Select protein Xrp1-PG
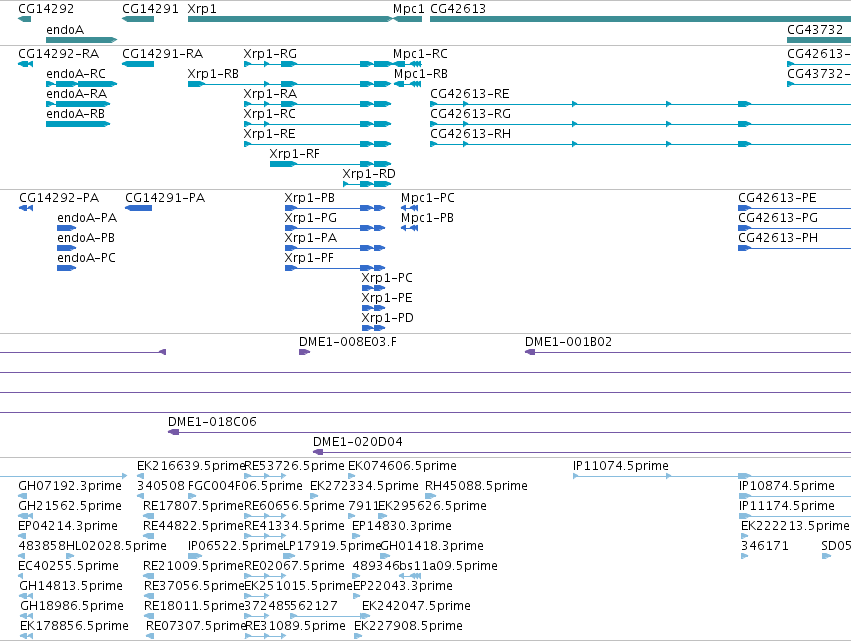The image size is (851, 641). [x=311, y=218]
